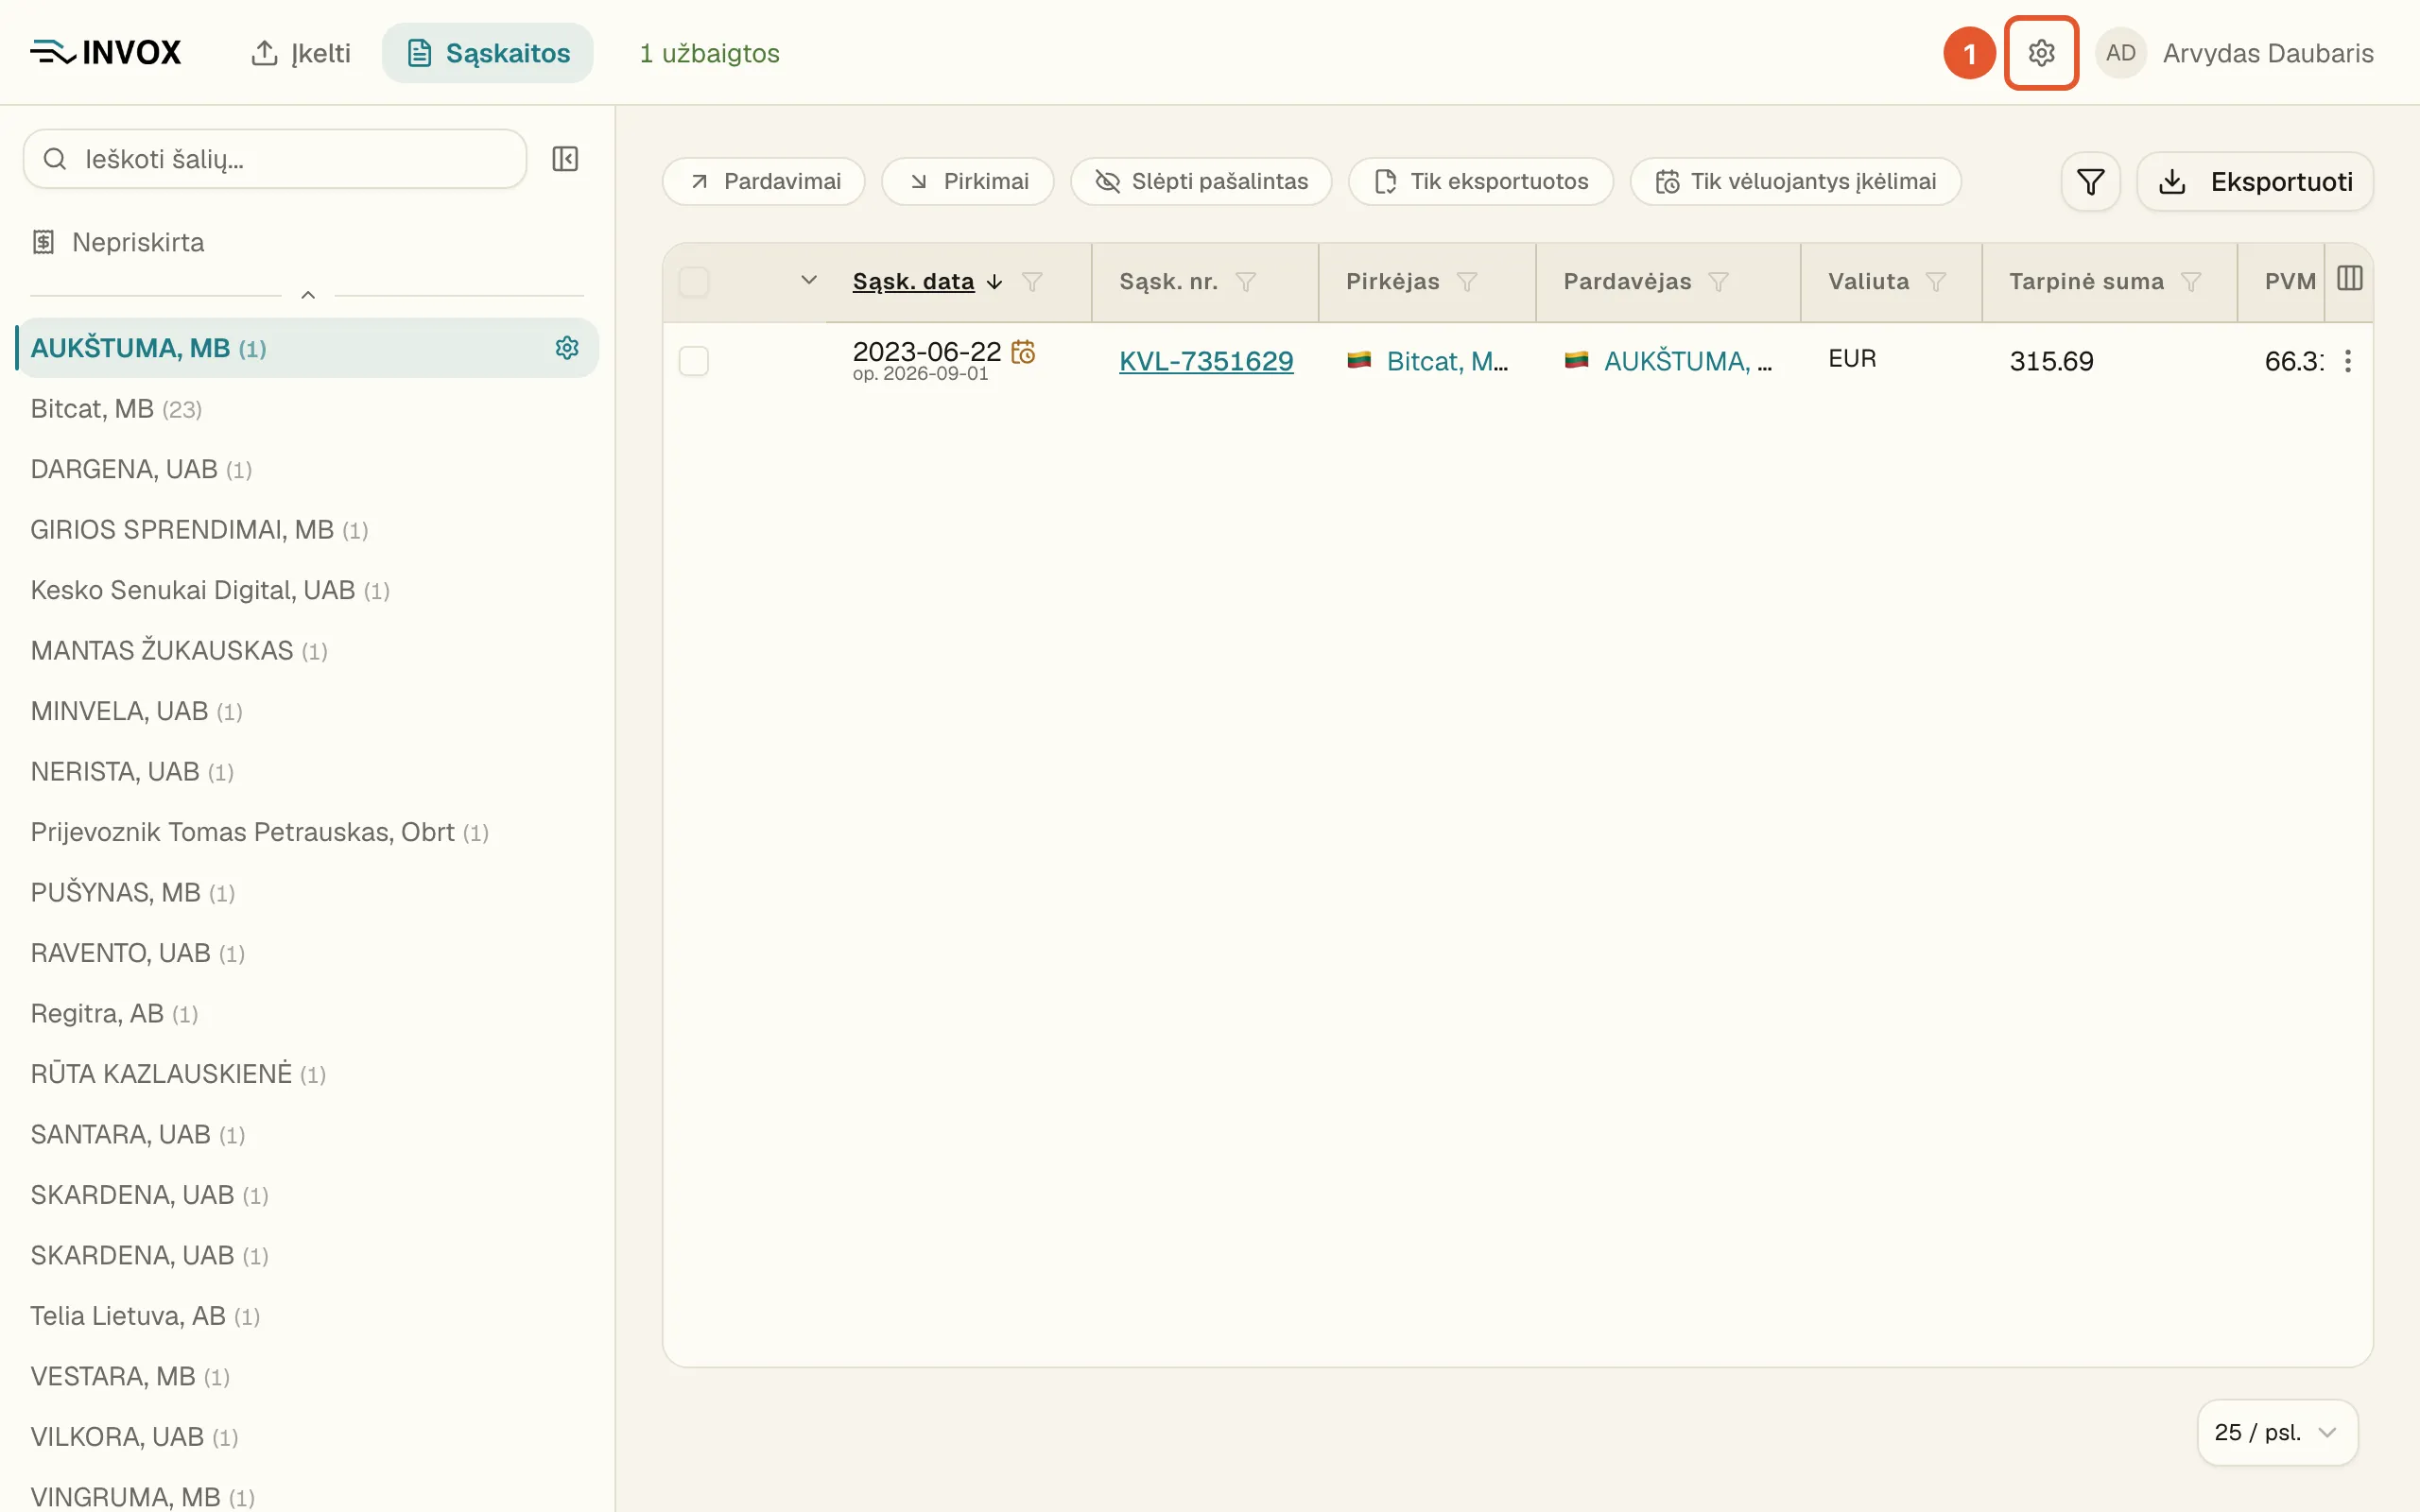Open invoice link KVL-7351629
The width and height of the screenshot is (2420, 1512).
click(x=1206, y=361)
